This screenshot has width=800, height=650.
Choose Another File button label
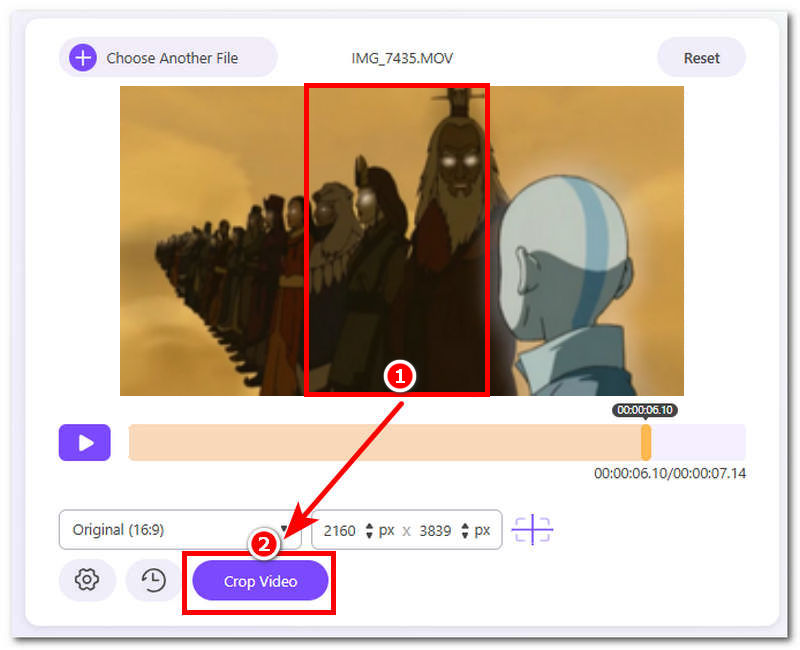click(x=172, y=58)
